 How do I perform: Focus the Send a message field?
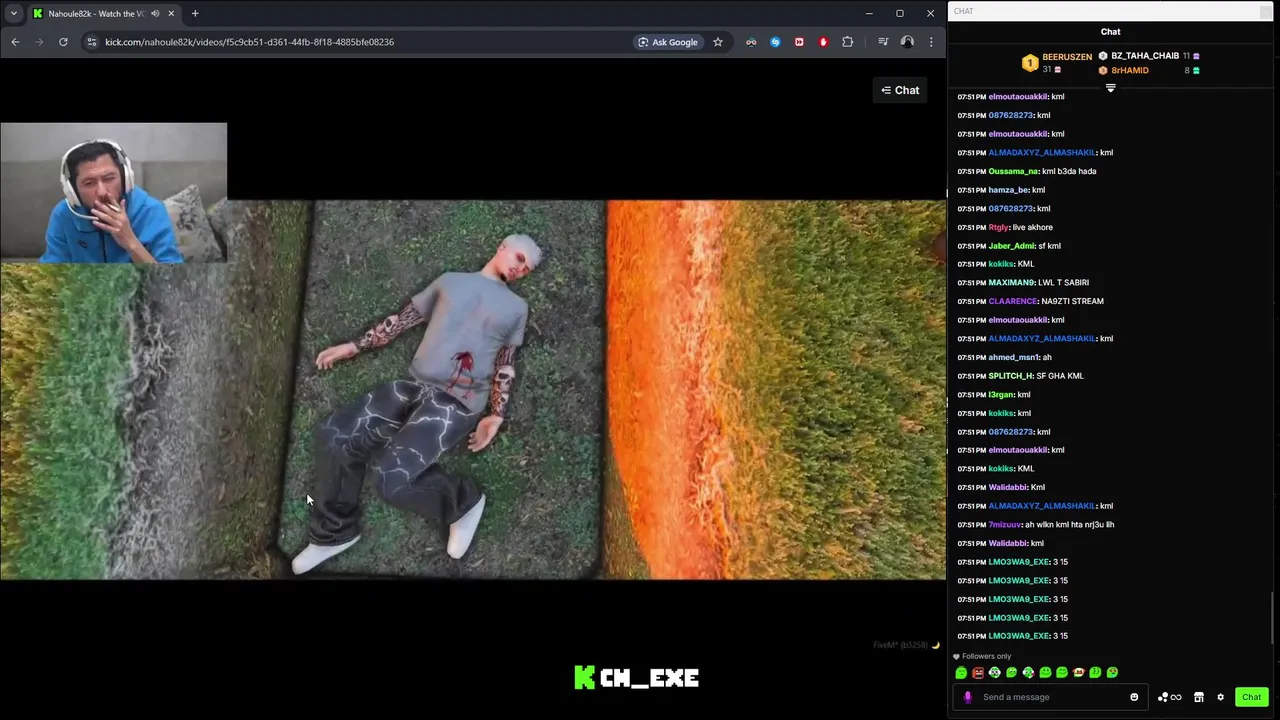[x=1050, y=697]
